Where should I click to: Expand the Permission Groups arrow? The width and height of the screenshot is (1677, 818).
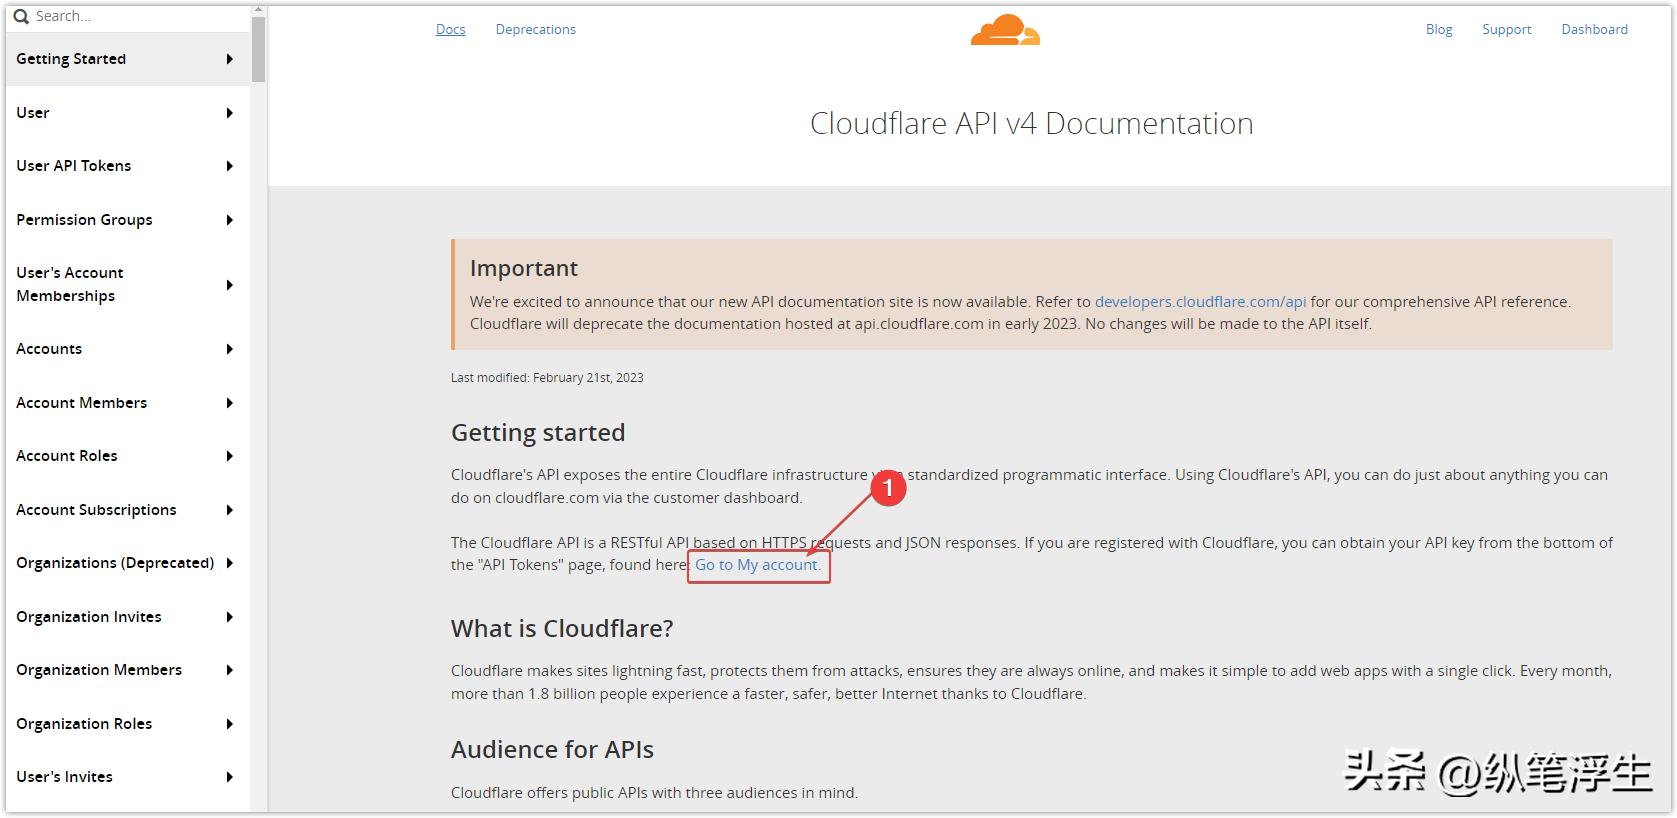click(x=230, y=220)
